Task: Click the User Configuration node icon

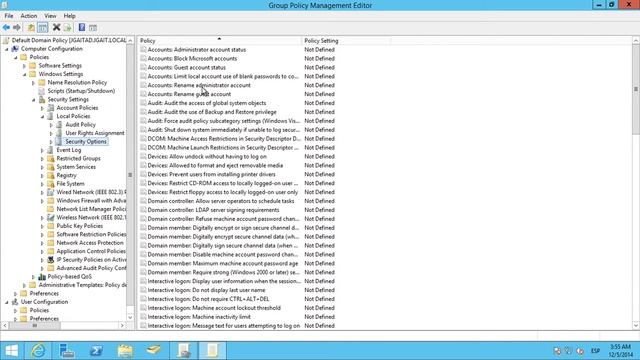Action: [15, 302]
